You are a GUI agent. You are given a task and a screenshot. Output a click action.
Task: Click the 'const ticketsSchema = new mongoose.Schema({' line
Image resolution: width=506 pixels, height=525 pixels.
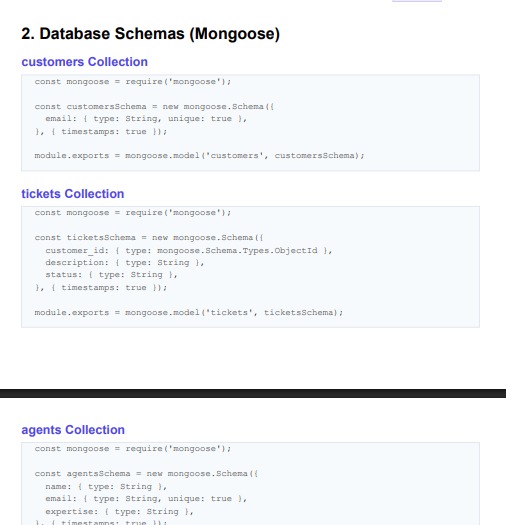[149, 238]
